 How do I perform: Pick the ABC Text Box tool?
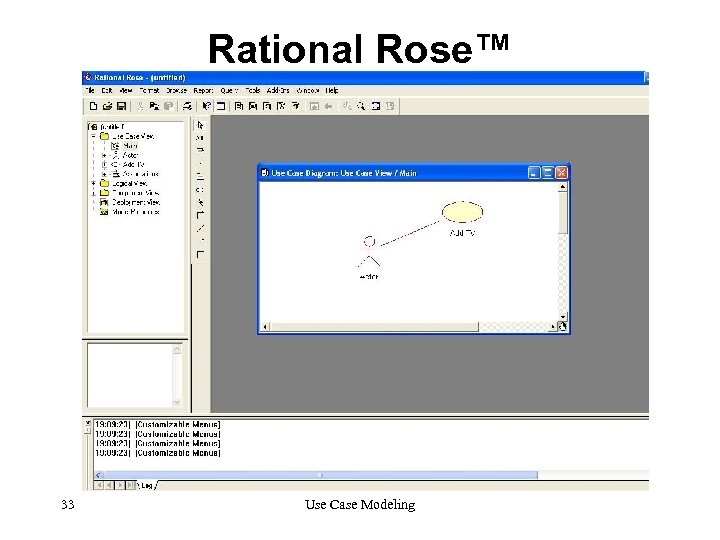pyautogui.click(x=200, y=138)
